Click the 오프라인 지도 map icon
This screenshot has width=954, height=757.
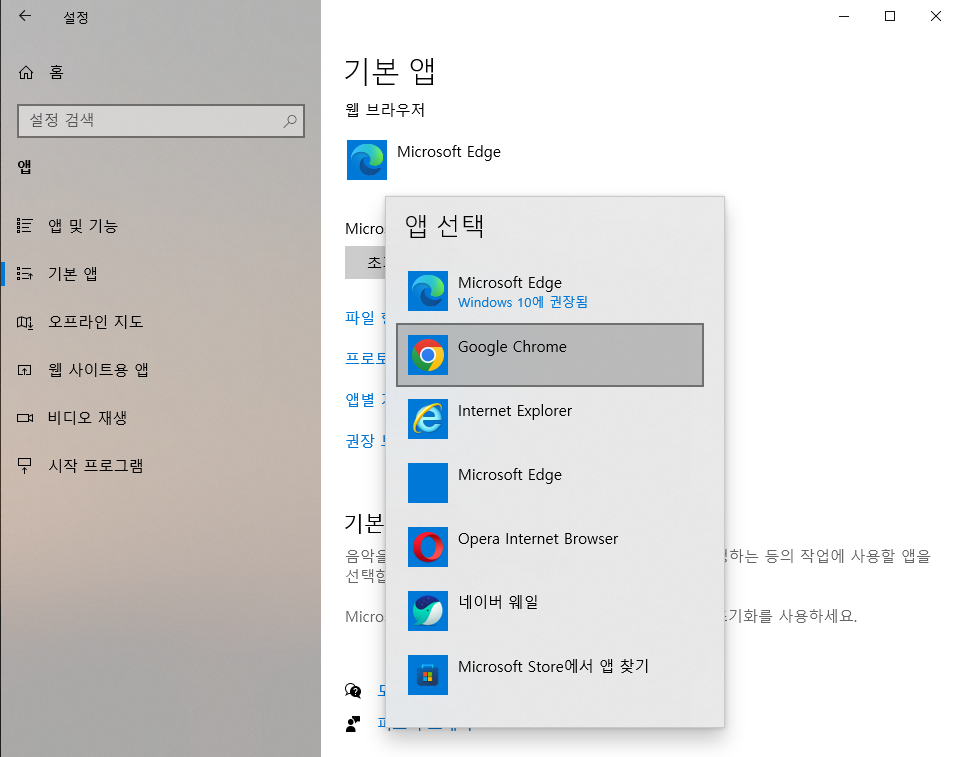(24, 322)
